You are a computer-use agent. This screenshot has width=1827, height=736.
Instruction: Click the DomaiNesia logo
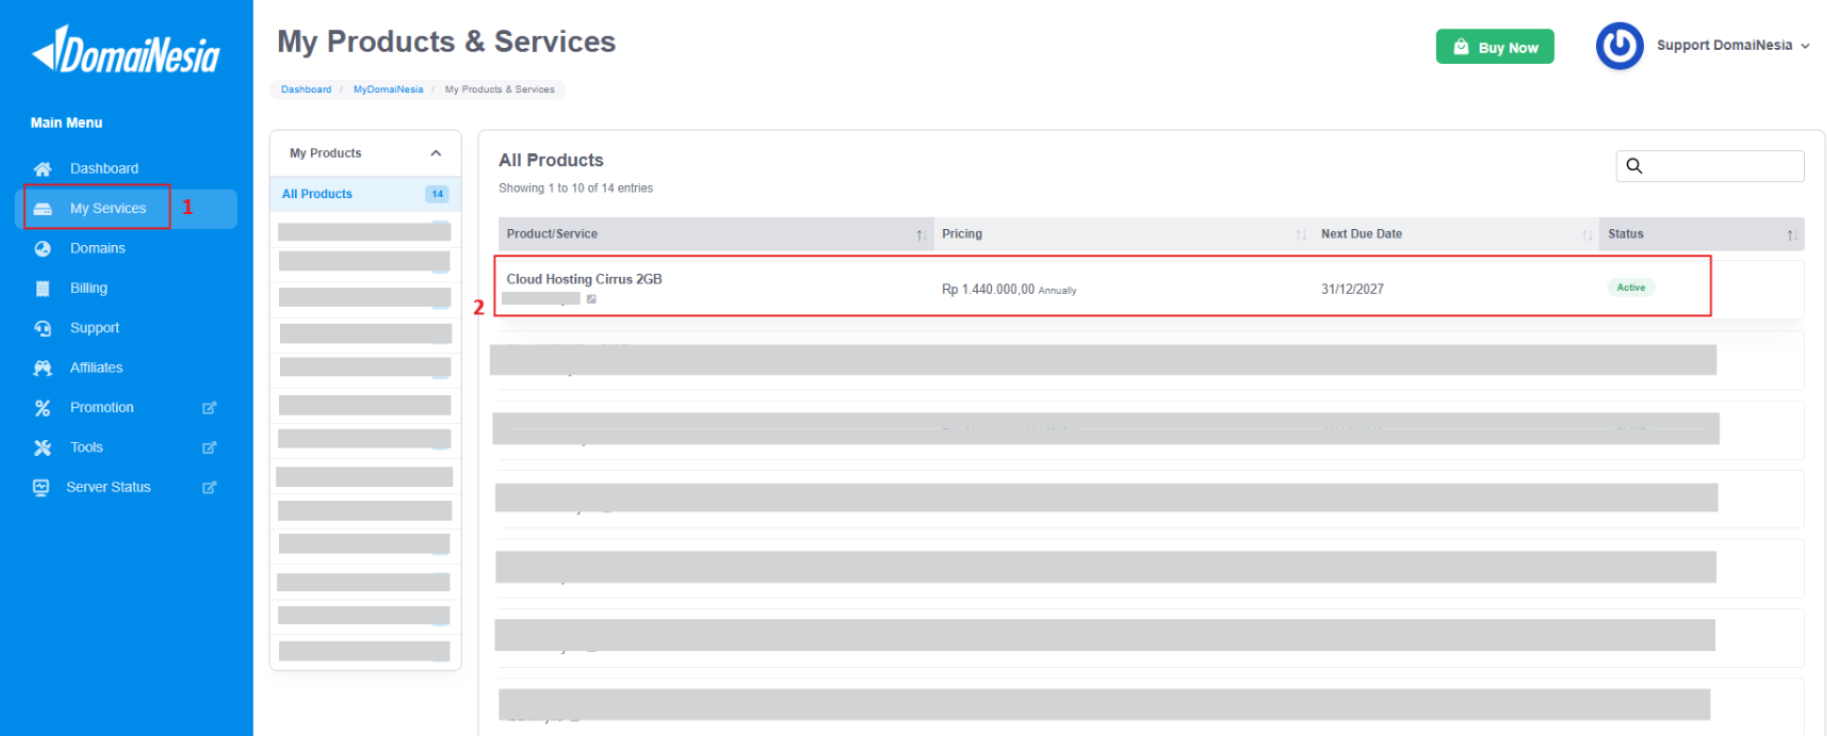[126, 52]
